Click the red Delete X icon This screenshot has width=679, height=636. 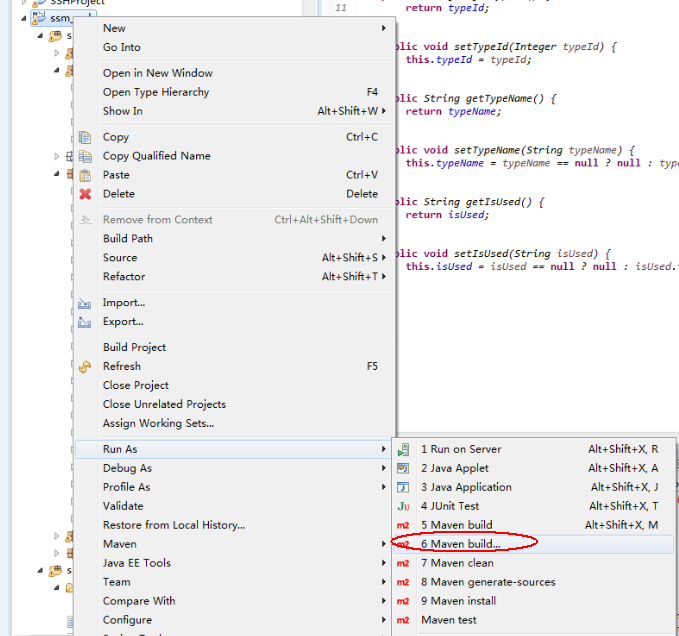point(85,194)
